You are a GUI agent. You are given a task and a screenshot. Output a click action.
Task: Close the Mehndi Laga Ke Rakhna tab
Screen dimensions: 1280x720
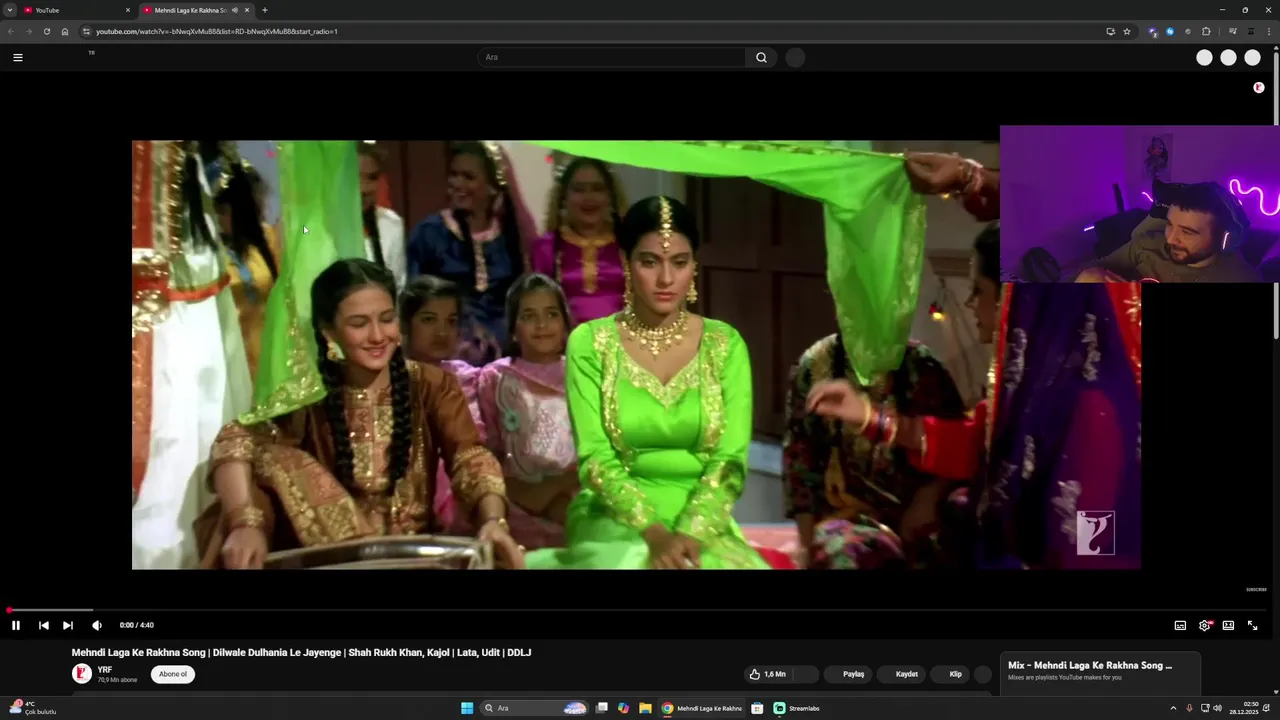pyautogui.click(x=247, y=10)
